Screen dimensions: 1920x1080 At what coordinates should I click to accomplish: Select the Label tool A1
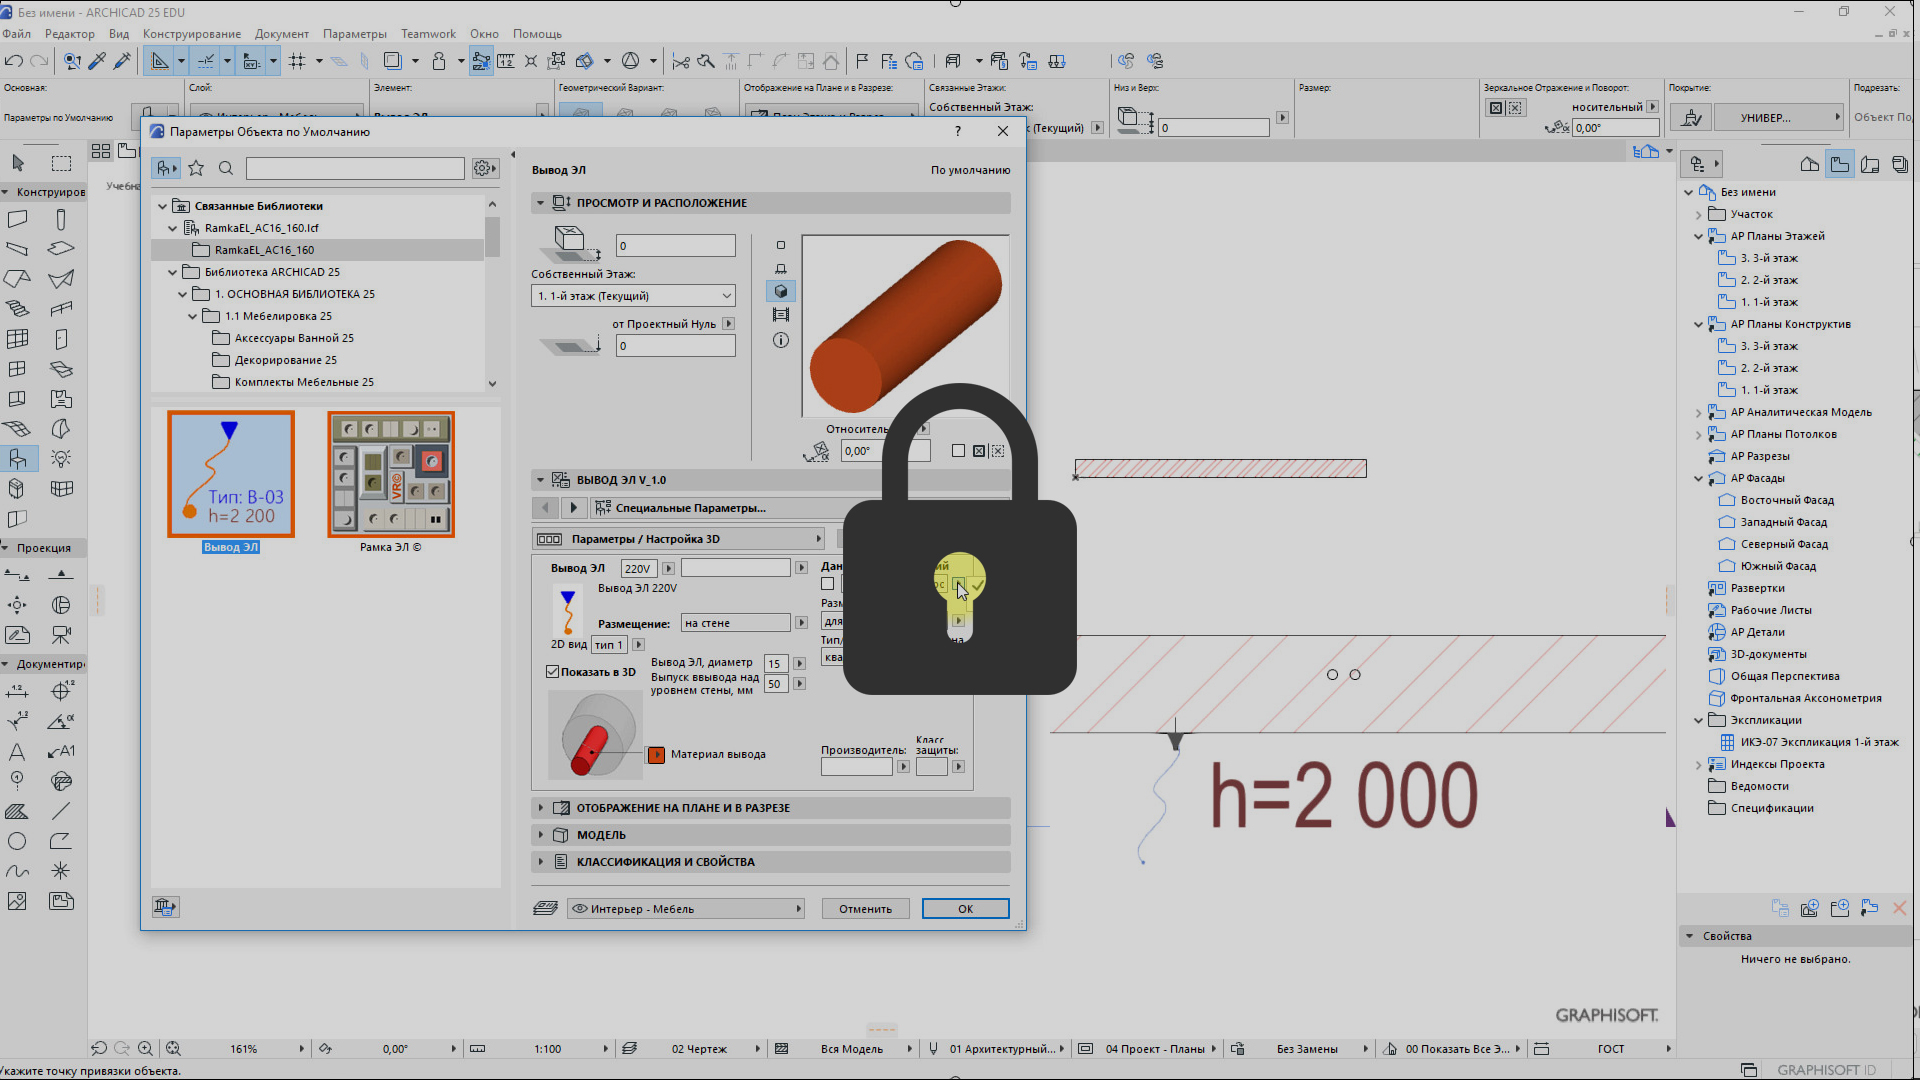click(61, 751)
